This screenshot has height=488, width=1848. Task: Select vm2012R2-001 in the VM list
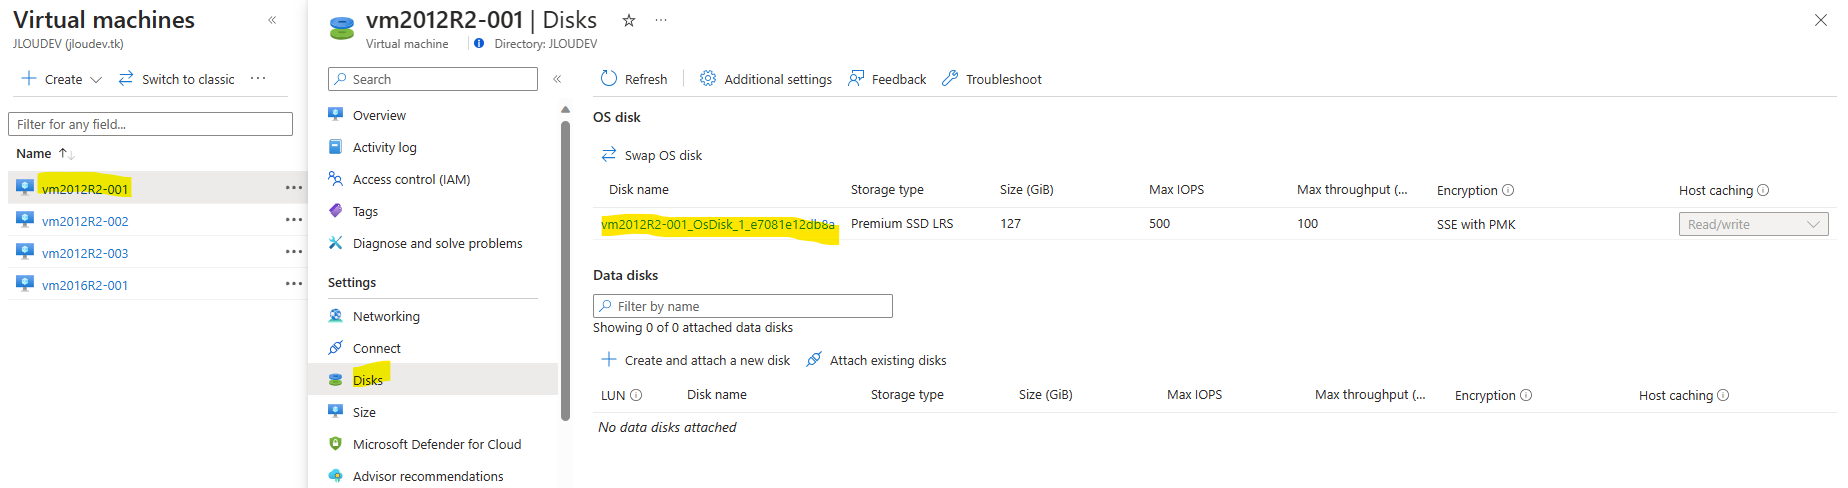(85, 189)
